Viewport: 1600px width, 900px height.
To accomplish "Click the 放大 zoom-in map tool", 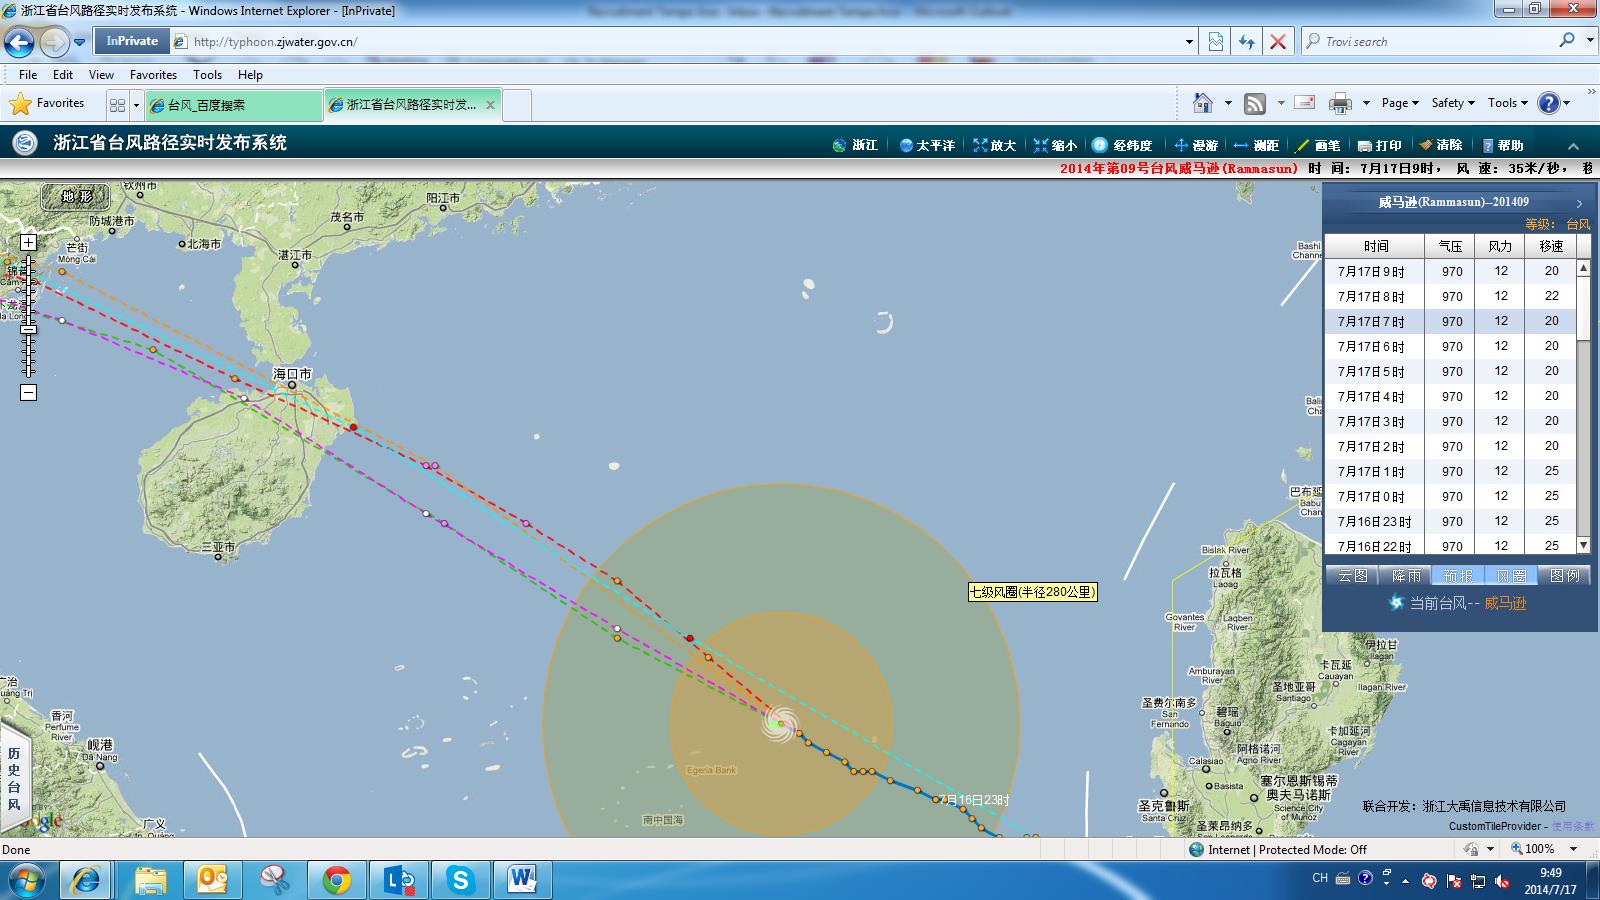I will [x=994, y=145].
